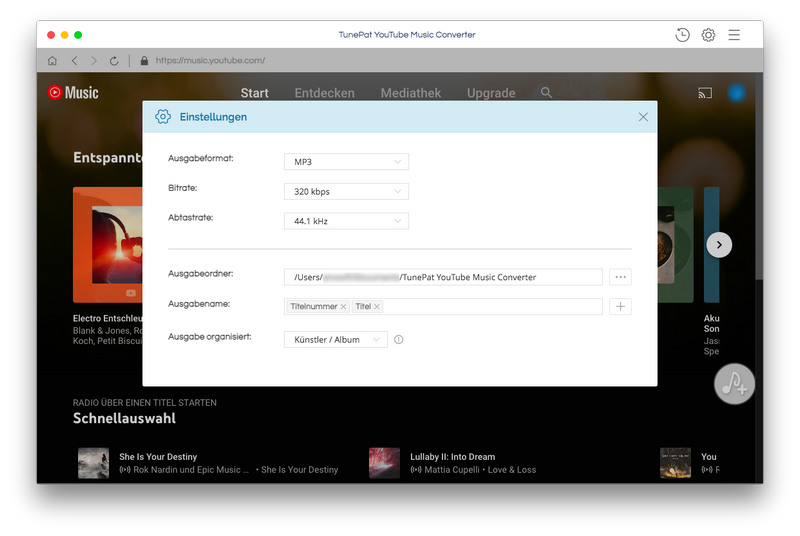
Task: Open the Electro Entschleunigung playlist thumbnail
Action: click(108, 245)
